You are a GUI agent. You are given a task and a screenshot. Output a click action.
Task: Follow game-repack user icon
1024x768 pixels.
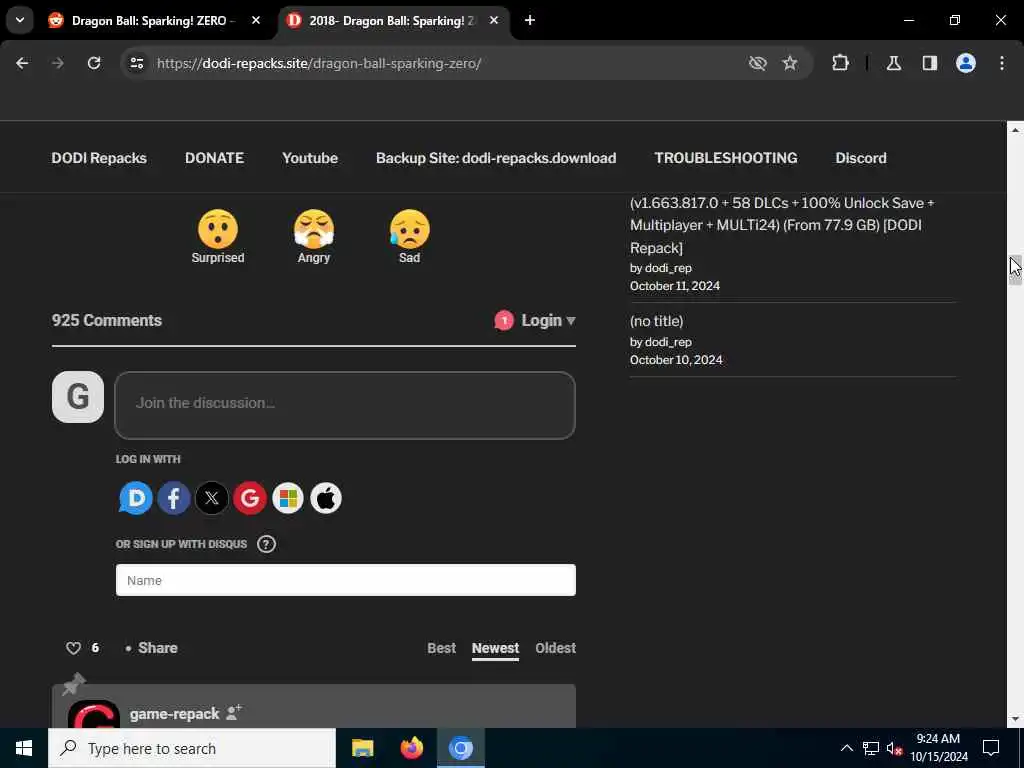(x=234, y=712)
